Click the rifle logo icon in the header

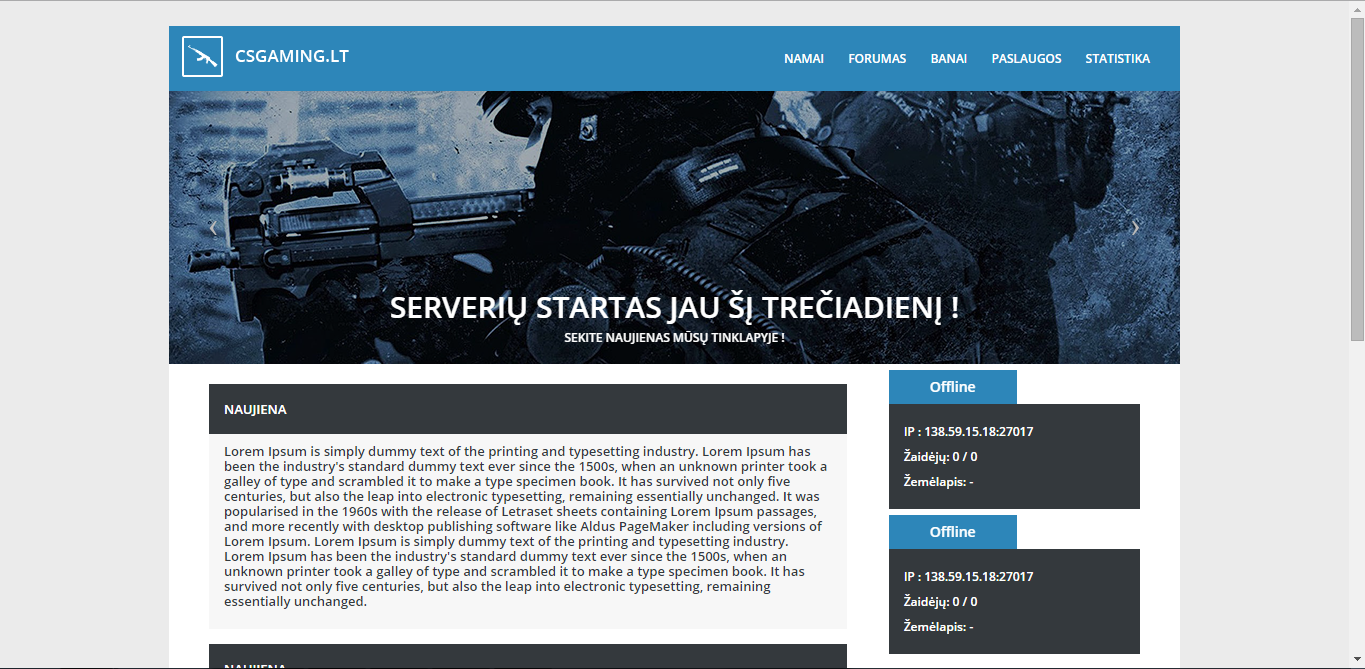[x=202, y=57]
